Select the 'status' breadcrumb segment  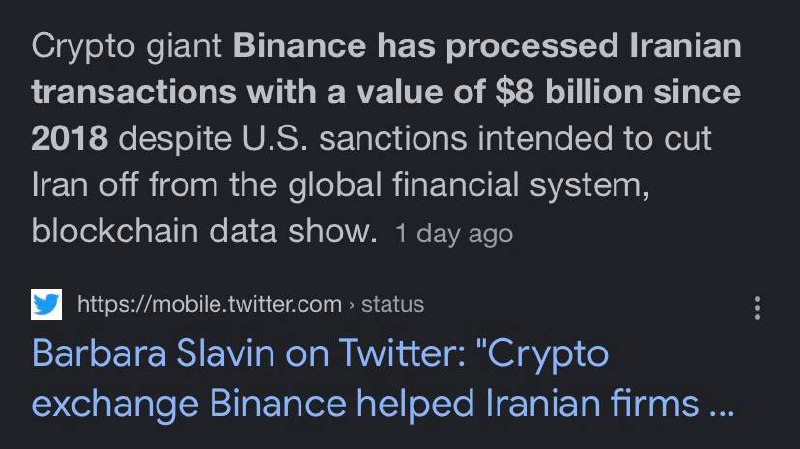[x=392, y=305]
